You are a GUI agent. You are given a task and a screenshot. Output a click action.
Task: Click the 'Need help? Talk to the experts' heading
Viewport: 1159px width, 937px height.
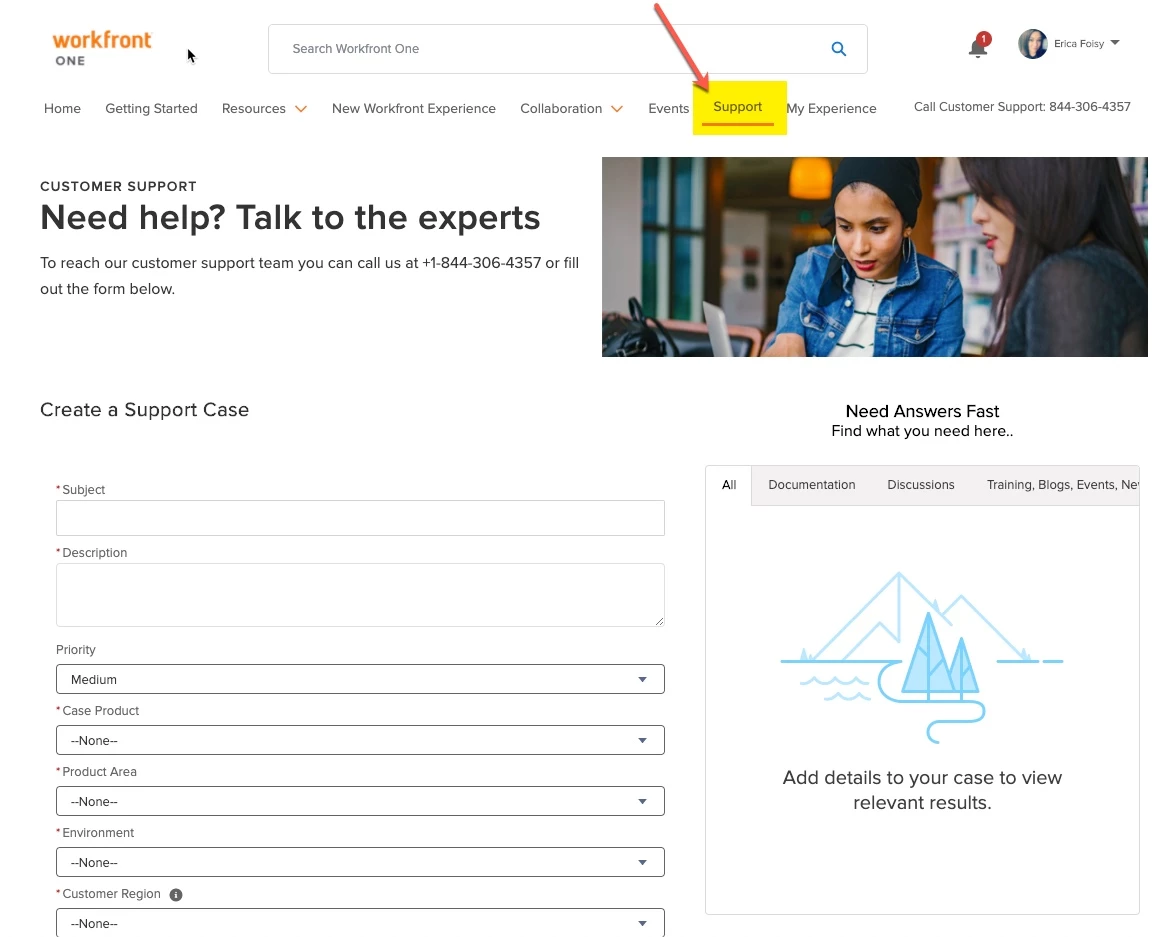coord(290,218)
